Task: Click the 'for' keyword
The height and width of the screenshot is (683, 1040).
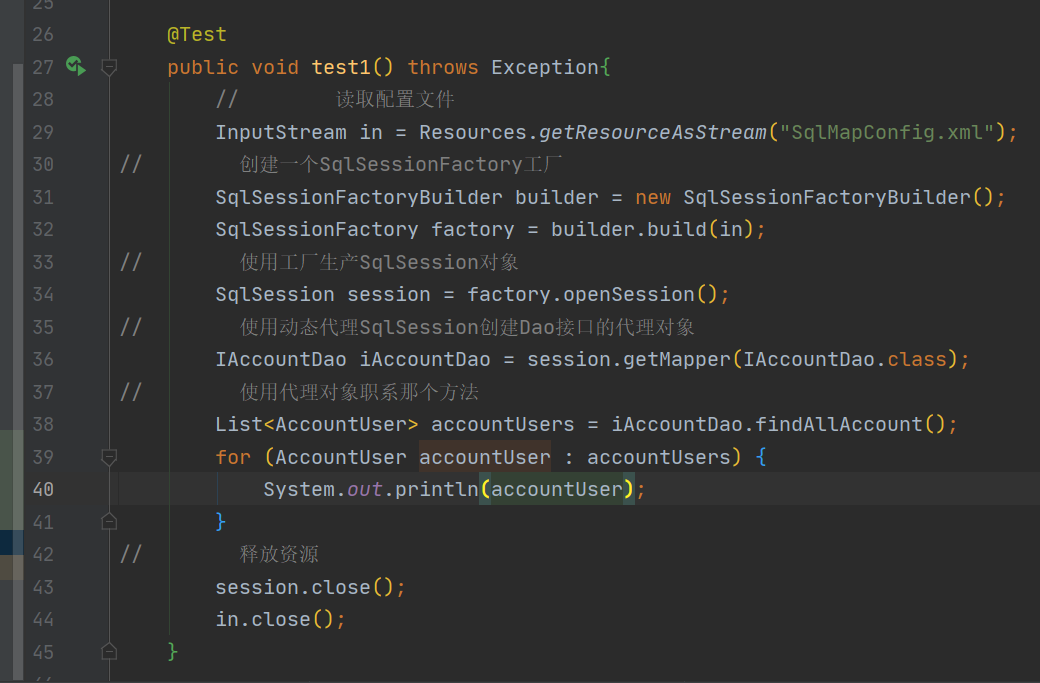Action: pos(233,457)
